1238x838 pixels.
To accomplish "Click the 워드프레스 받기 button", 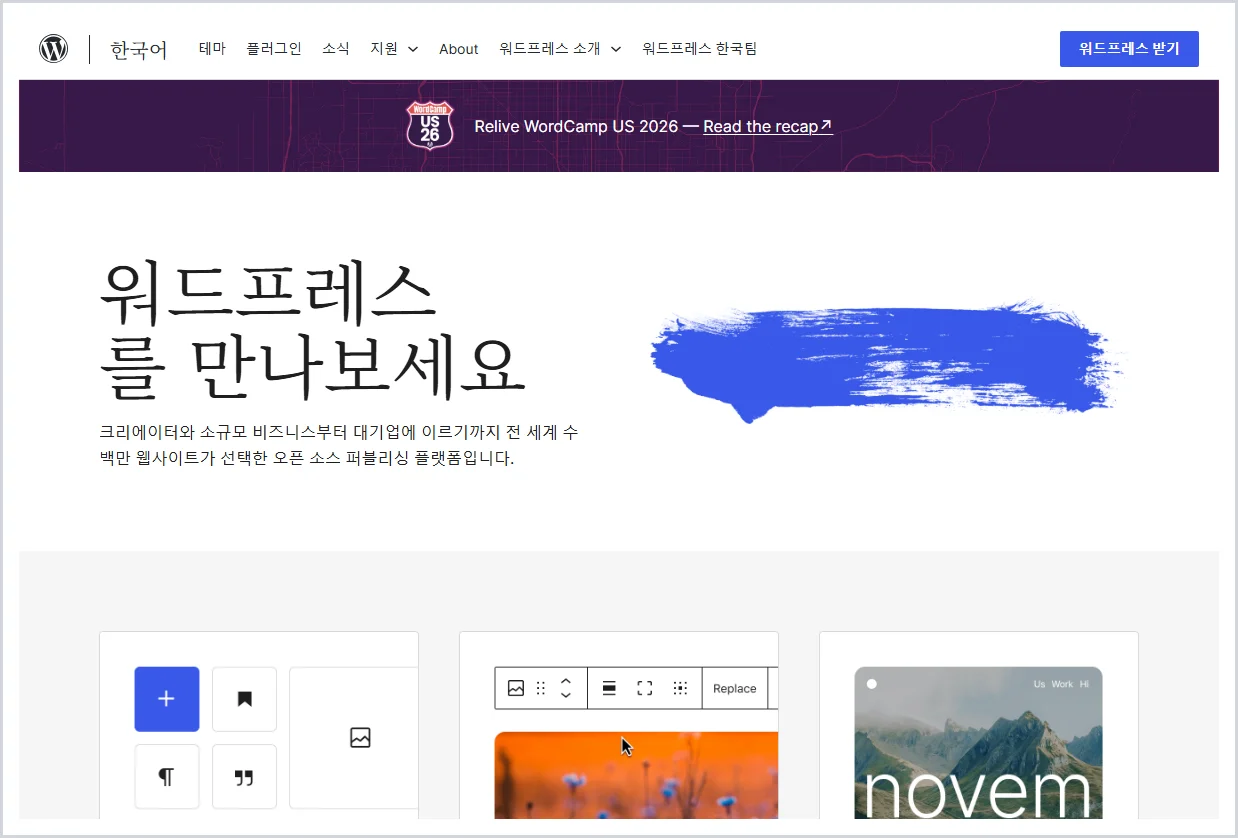I will point(1129,49).
